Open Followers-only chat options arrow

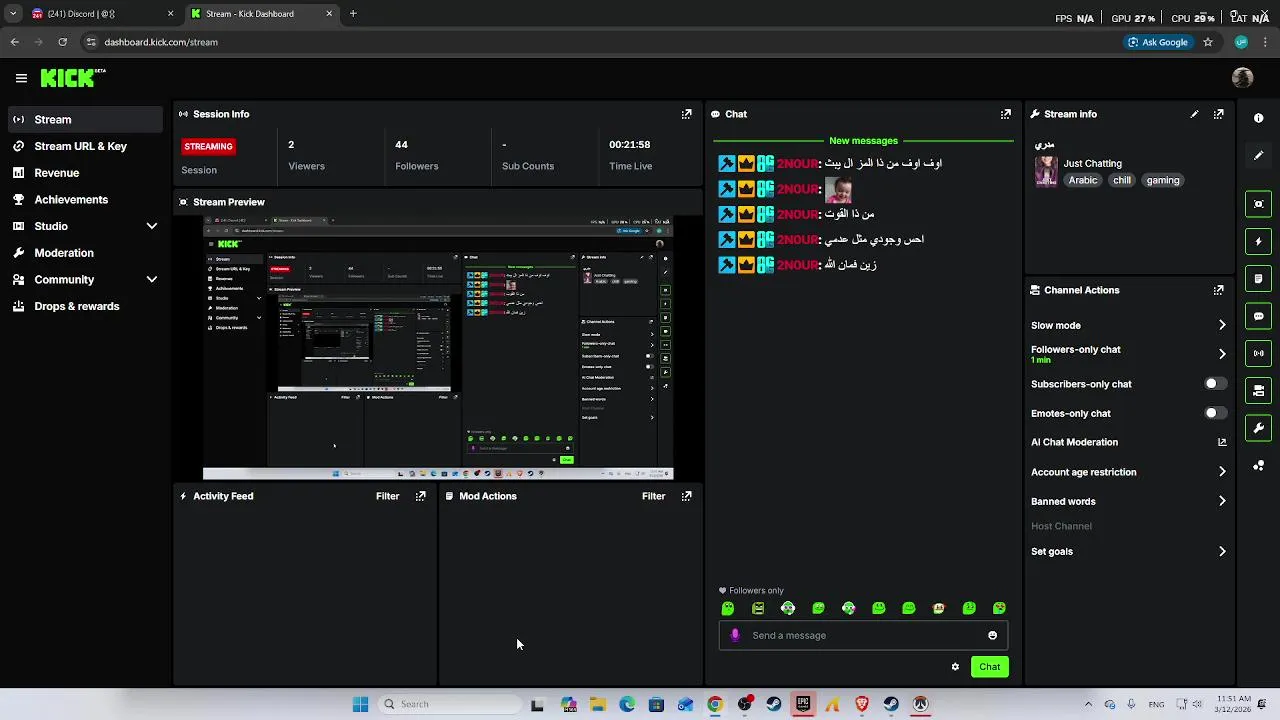coord(1222,354)
